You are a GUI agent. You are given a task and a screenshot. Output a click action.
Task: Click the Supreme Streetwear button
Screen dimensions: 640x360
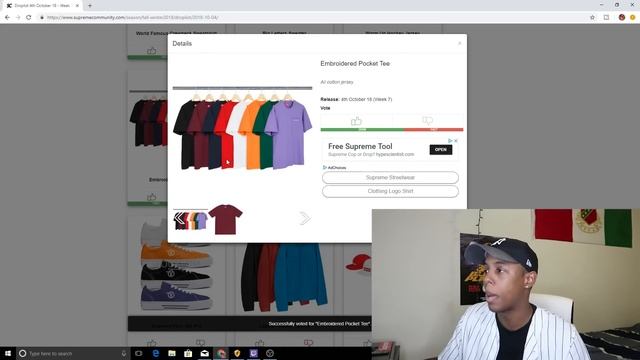coord(390,178)
